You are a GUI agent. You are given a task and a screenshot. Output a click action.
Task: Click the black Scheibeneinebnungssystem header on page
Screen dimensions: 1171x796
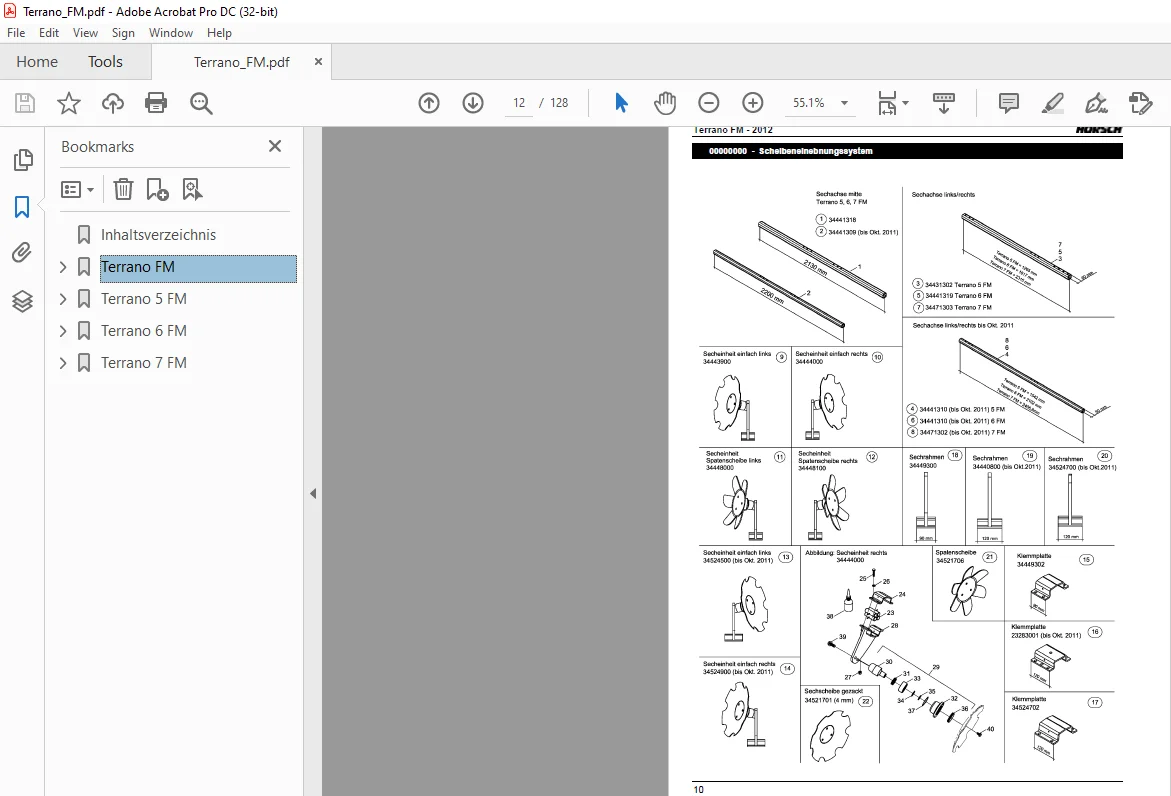click(907, 151)
